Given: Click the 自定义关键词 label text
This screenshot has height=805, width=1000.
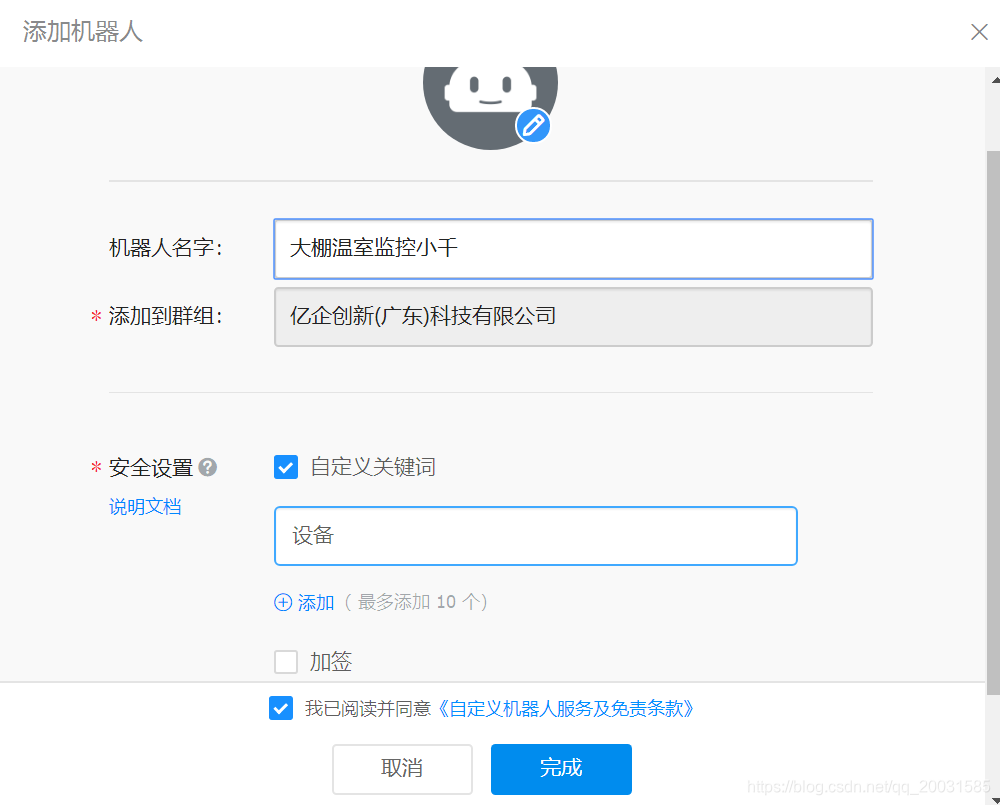Looking at the screenshot, I should [373, 467].
